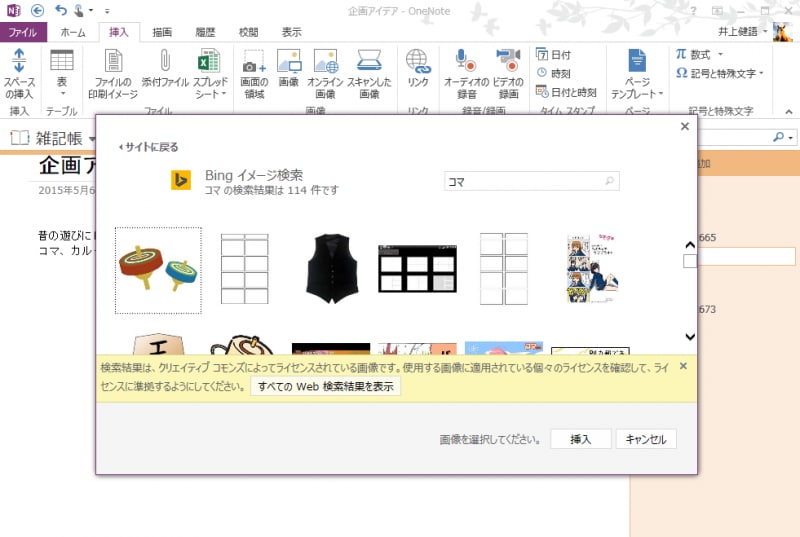Click the undo arrow in quick access

(x=61, y=10)
